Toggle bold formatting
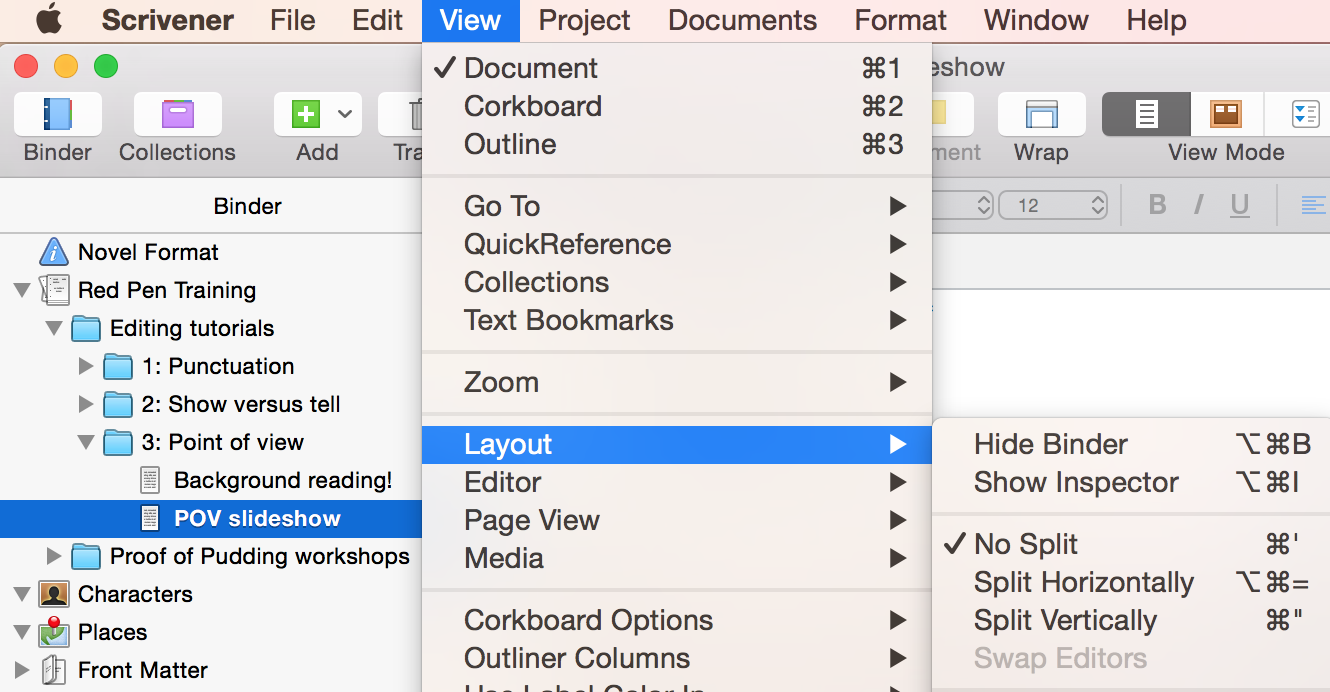 1157,205
